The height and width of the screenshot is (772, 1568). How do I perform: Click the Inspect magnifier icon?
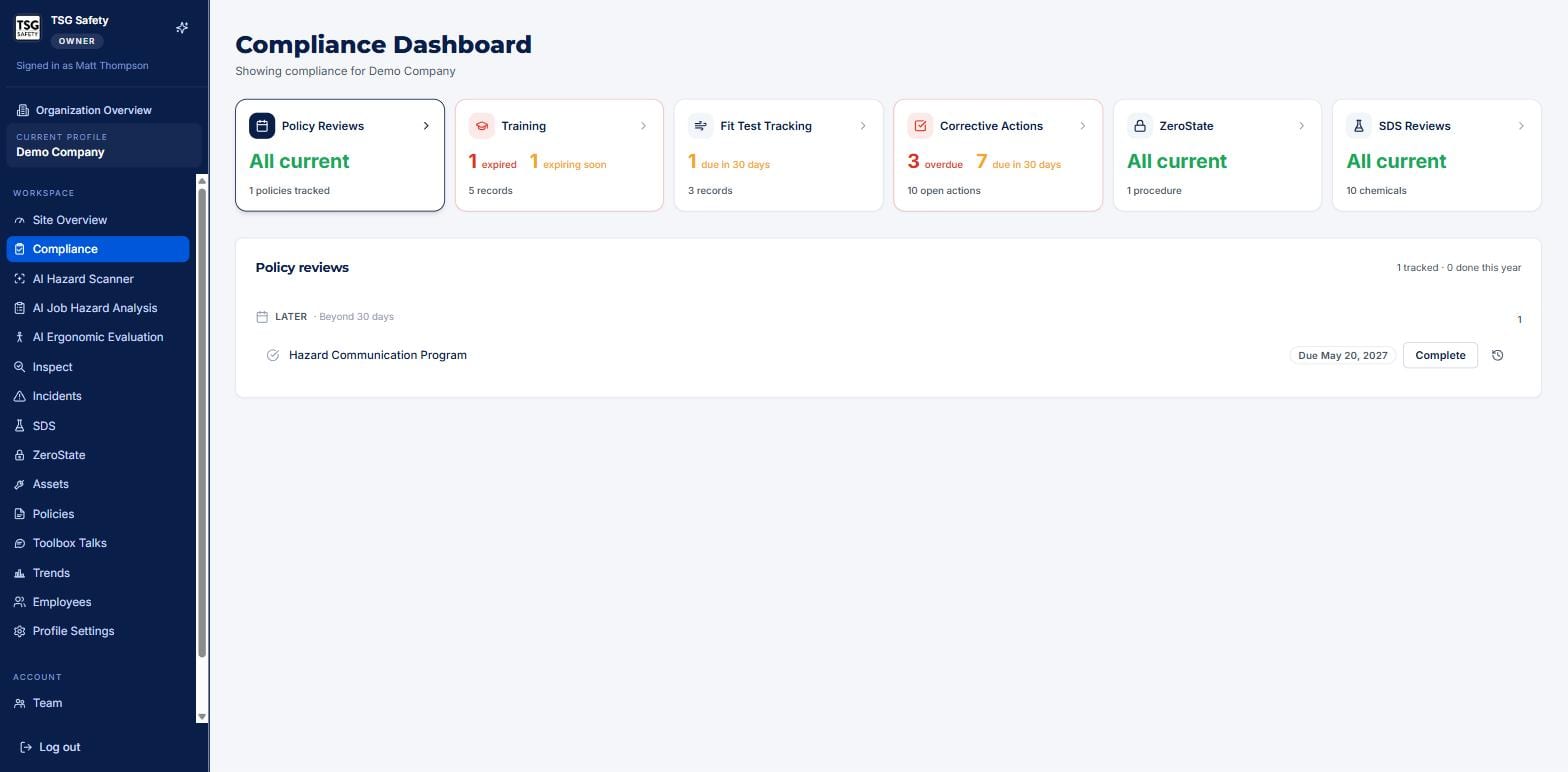[19, 367]
